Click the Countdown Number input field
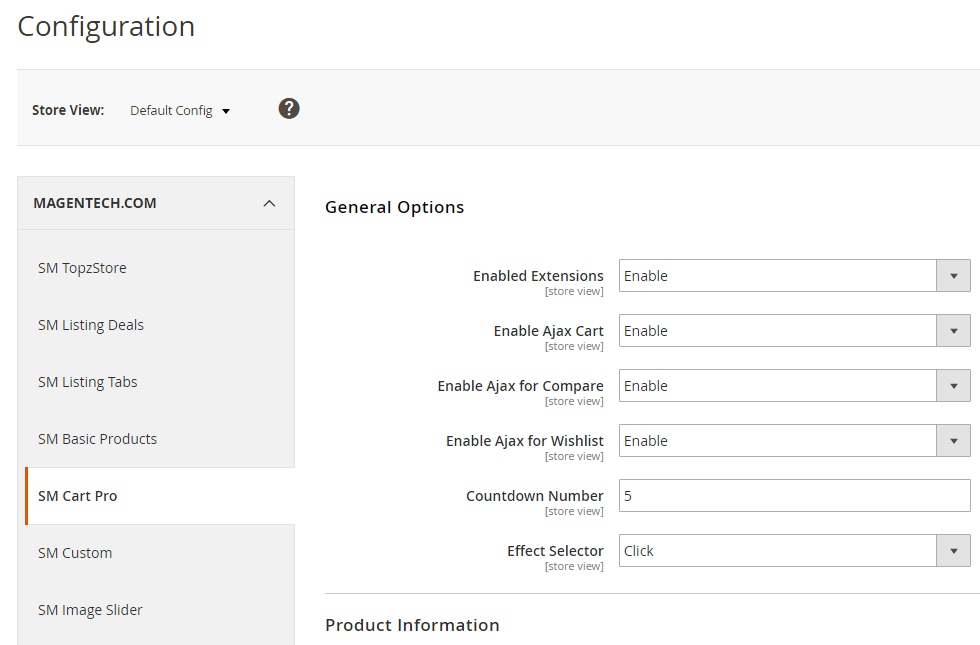This screenshot has width=980, height=645. coord(794,496)
